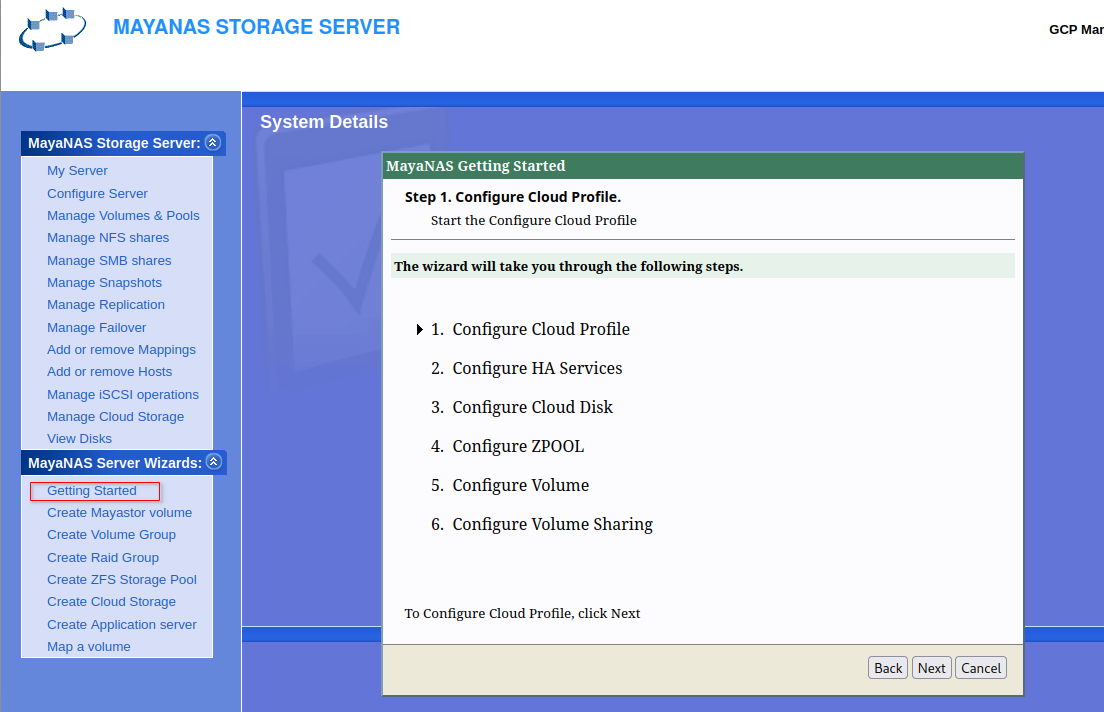
Task: Open View Disks link
Action: [79, 439]
